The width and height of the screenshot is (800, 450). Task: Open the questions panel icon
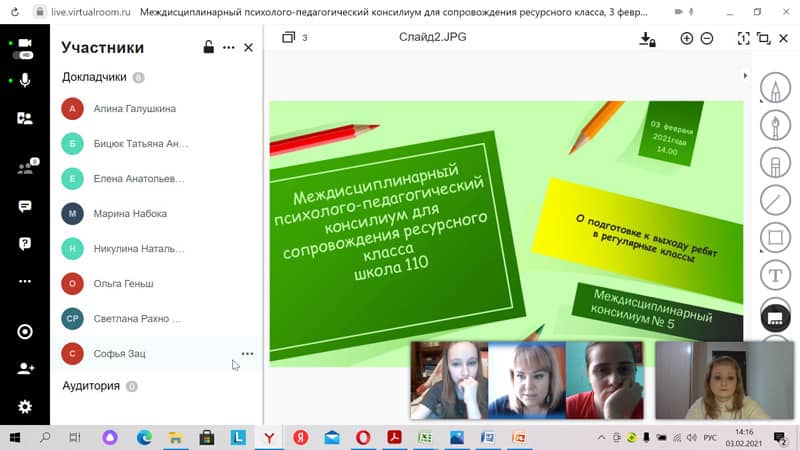[x=24, y=244]
